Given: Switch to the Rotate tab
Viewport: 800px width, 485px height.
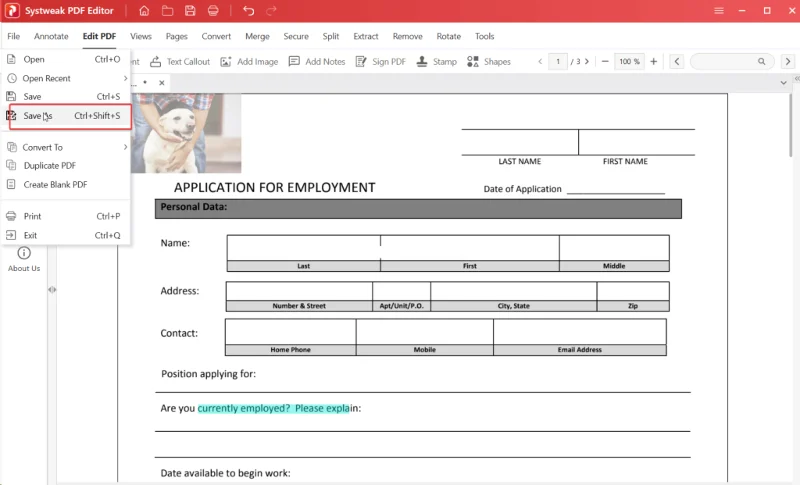Looking at the screenshot, I should click(x=448, y=36).
